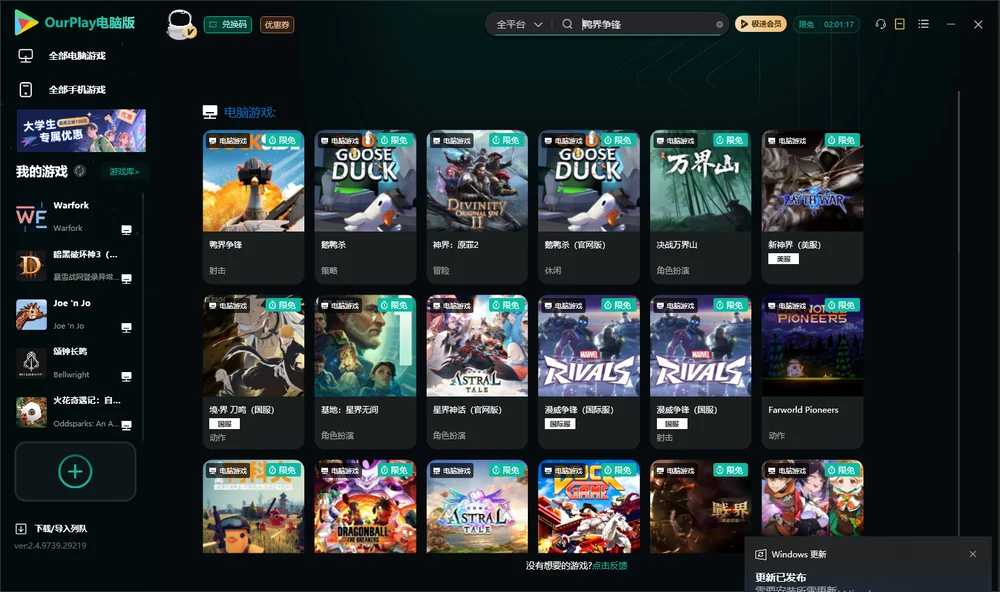1000x592 pixels.
Task: Clear the search field text
Action: [719, 25]
